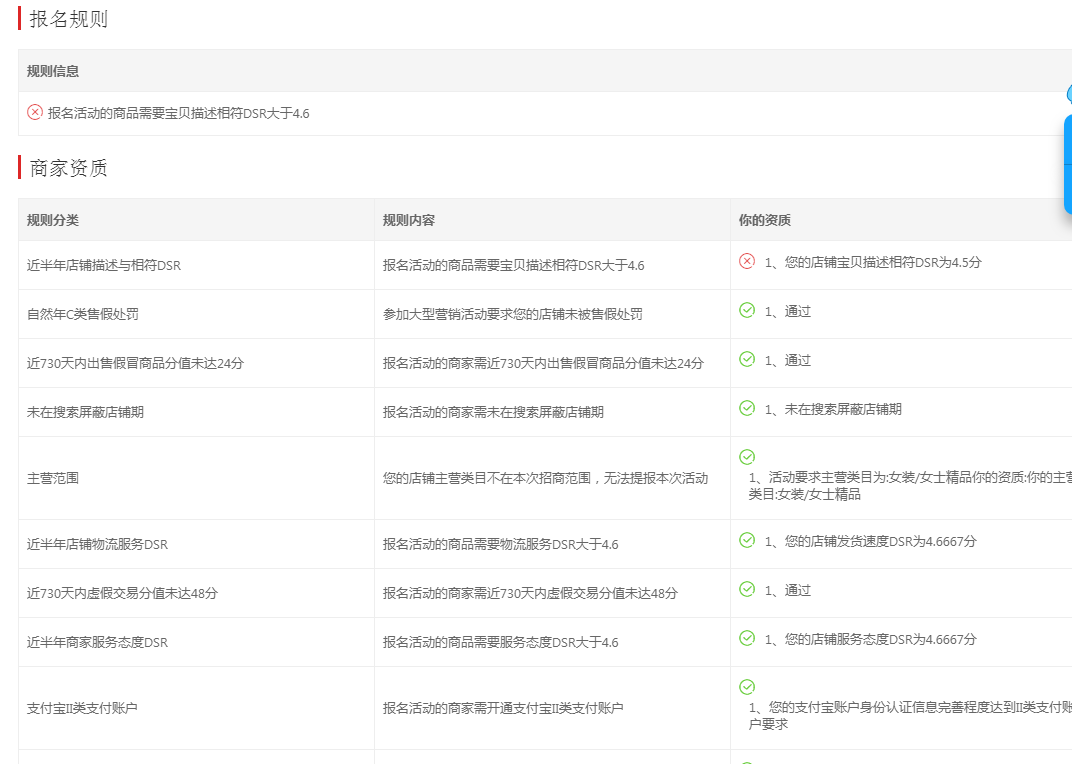1072x764 pixels.
Task: Click green check for 近730天内虚假交易 row
Action: pyautogui.click(x=747, y=589)
